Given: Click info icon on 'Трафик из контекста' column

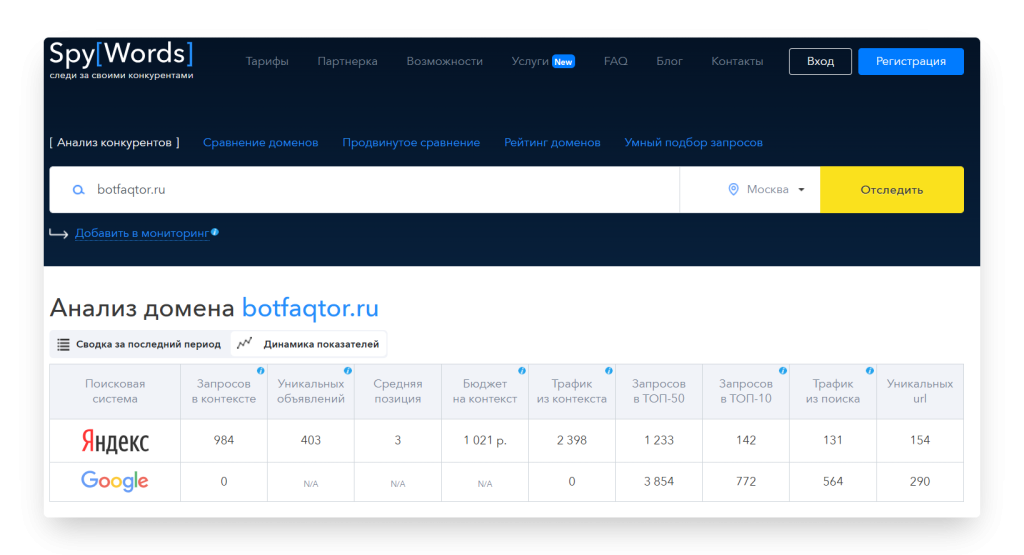Looking at the screenshot, I should point(609,371).
